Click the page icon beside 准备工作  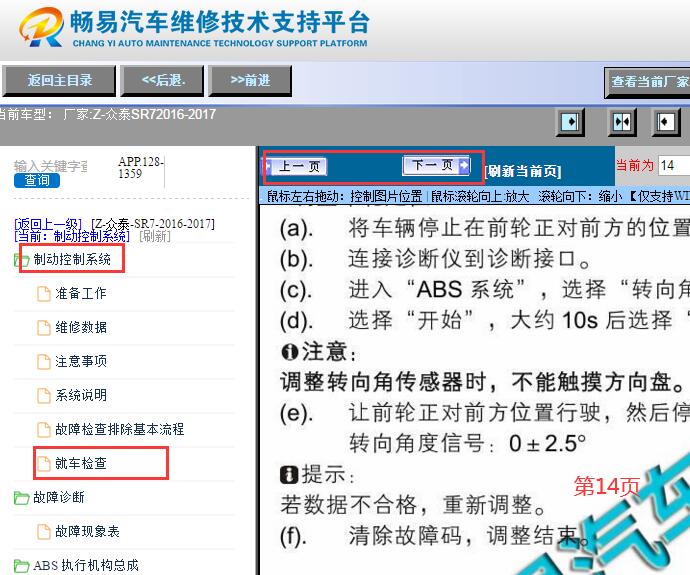click(44, 294)
